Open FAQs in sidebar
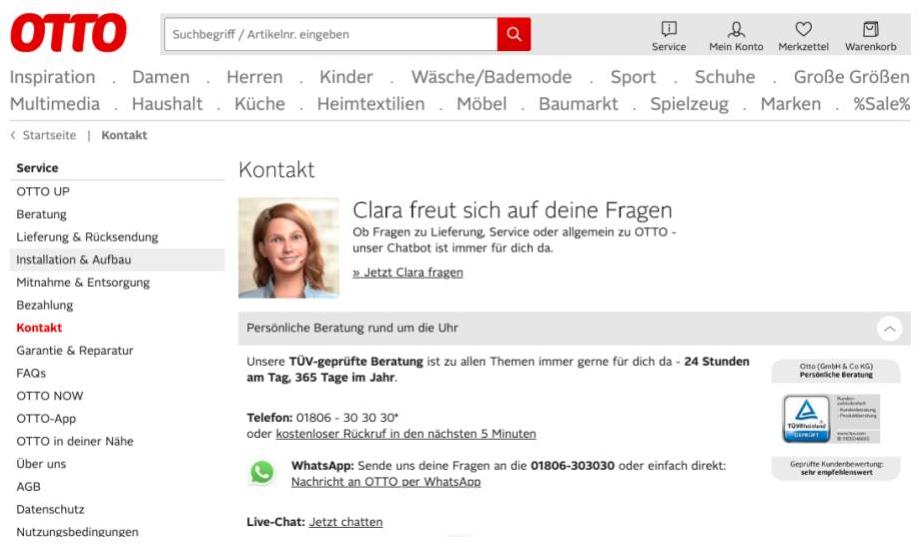Viewport: 924px width, 554px height. (31, 373)
